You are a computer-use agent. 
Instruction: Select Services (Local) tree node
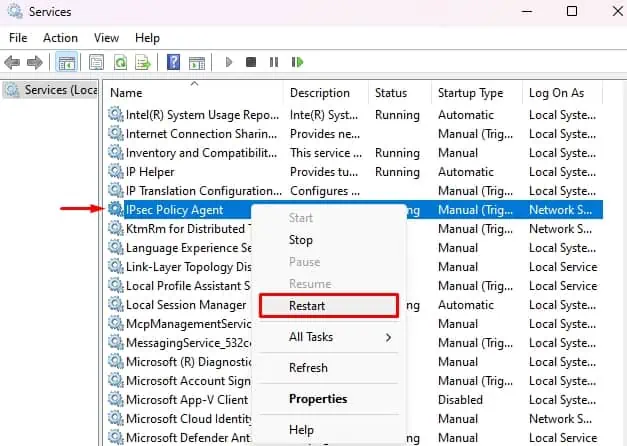[51, 90]
